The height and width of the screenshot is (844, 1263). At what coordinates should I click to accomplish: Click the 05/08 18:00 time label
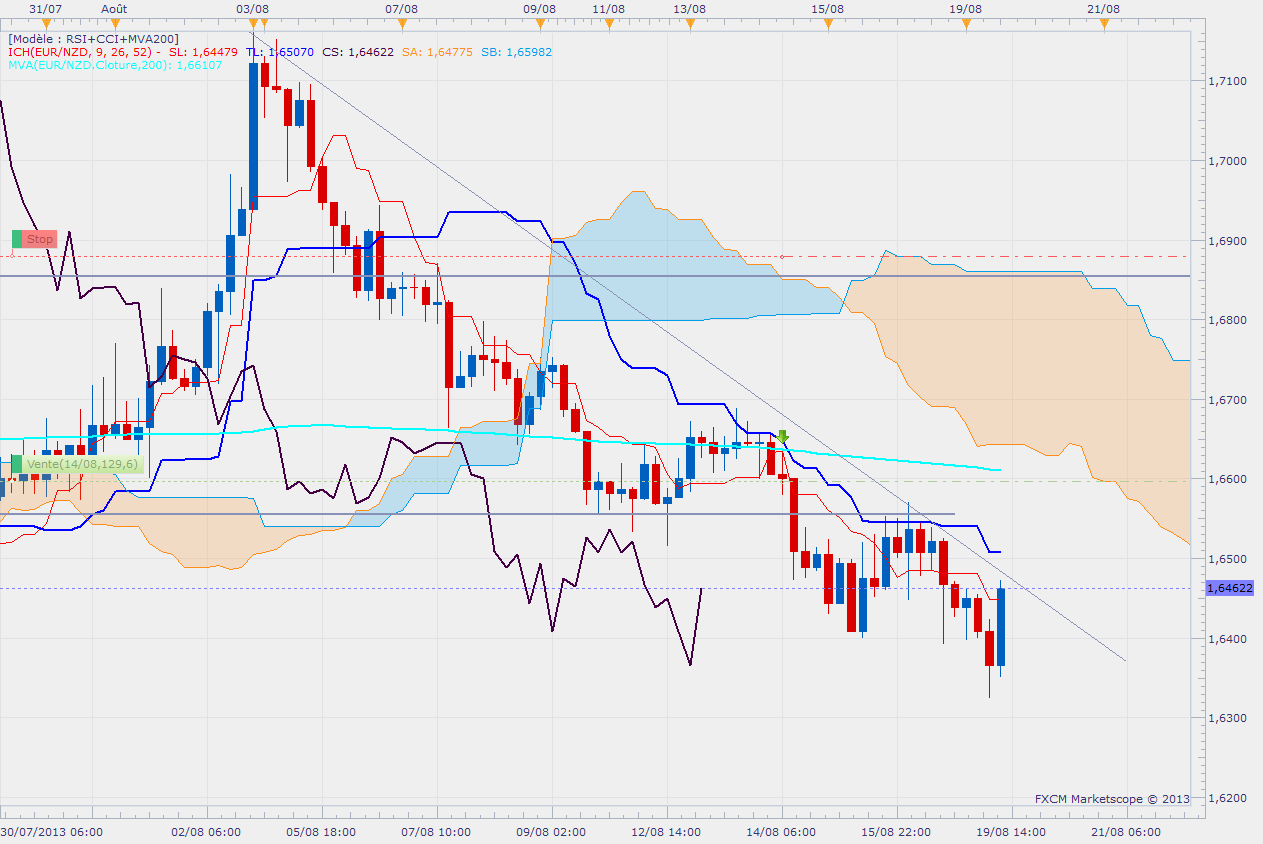click(x=321, y=832)
